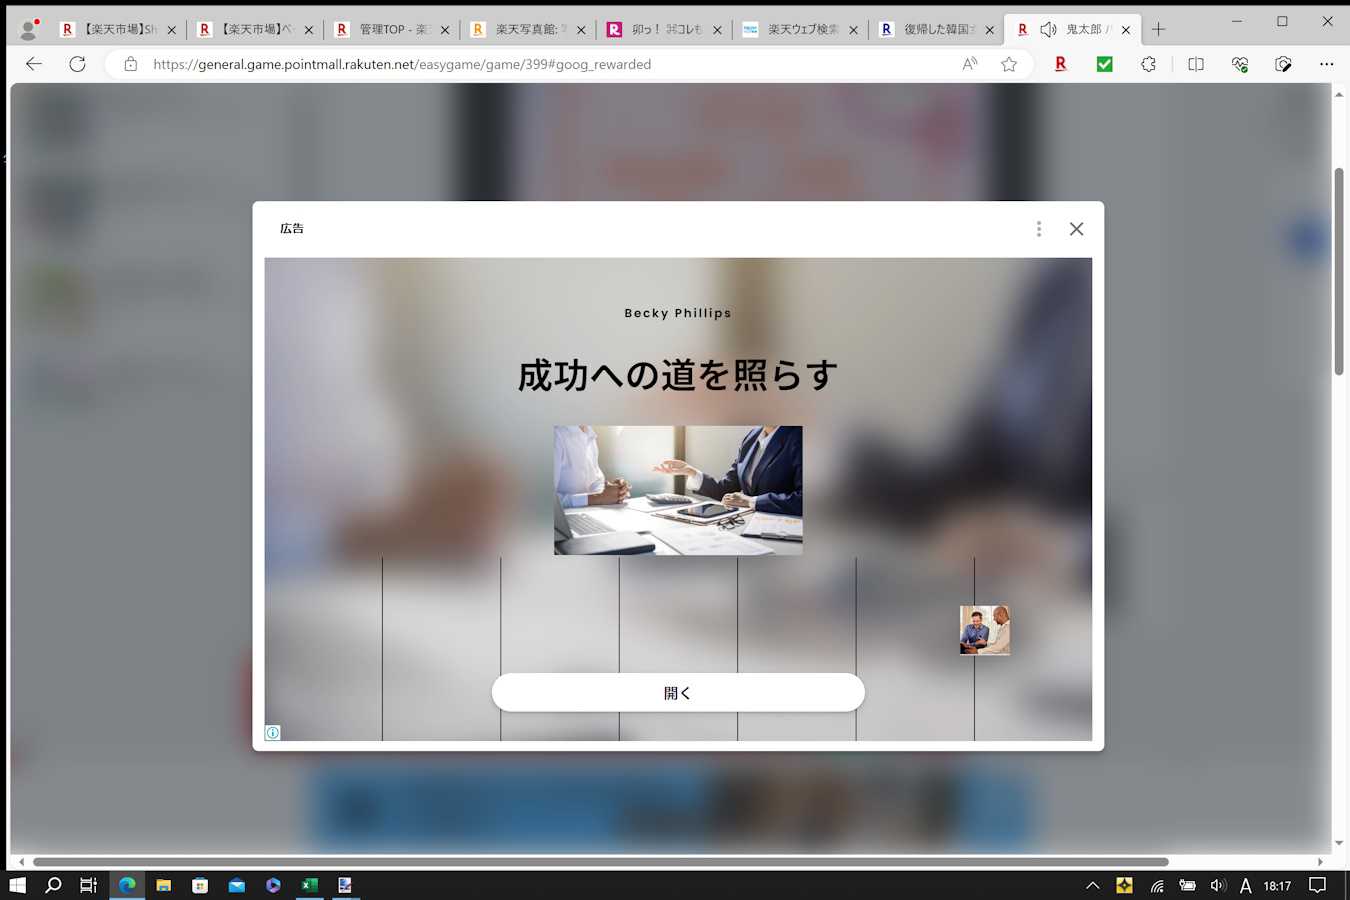1350x900 pixels.
Task: Open a new browser tab
Action: pyautogui.click(x=1159, y=29)
